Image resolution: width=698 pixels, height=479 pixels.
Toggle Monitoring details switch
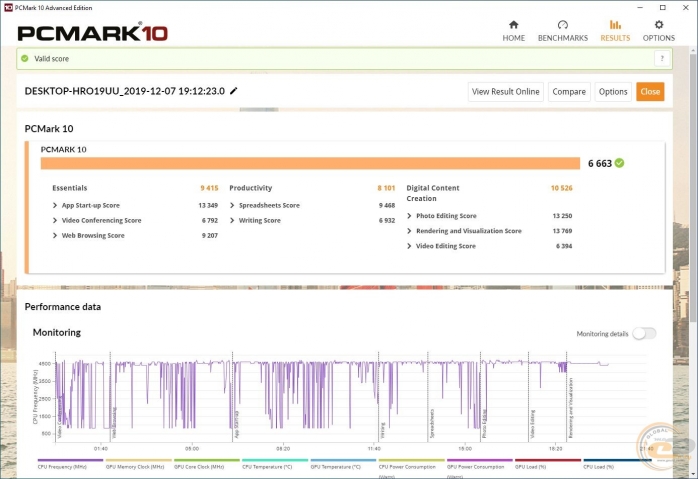click(644, 333)
